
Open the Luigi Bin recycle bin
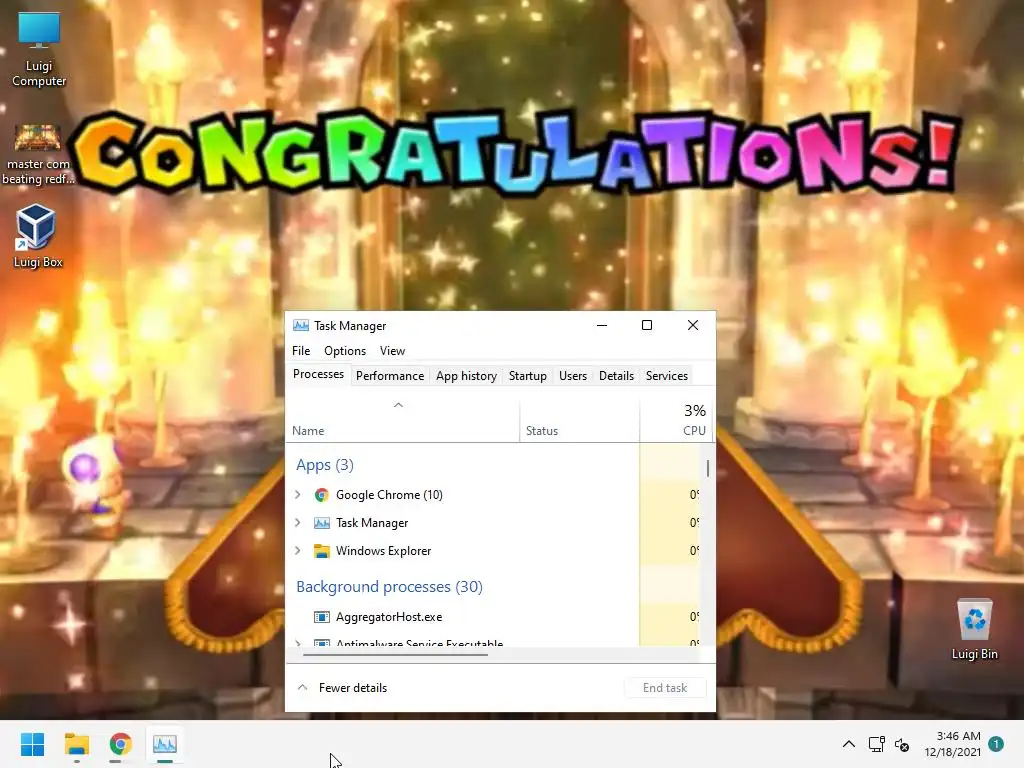[974, 630]
